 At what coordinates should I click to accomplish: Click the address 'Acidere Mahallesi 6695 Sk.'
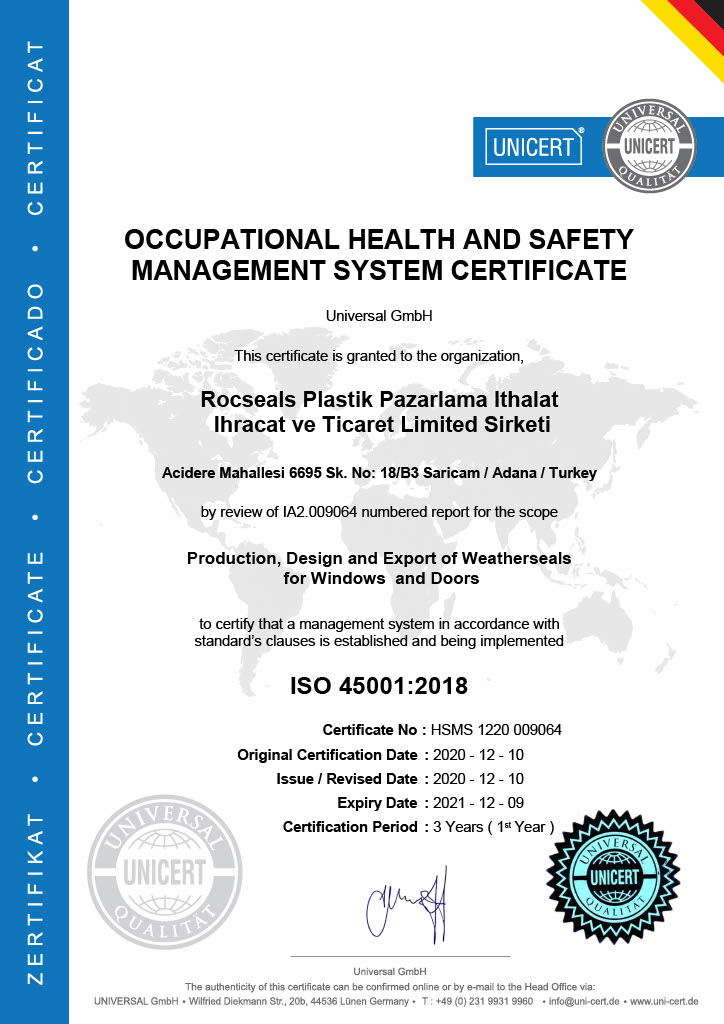[255, 473]
